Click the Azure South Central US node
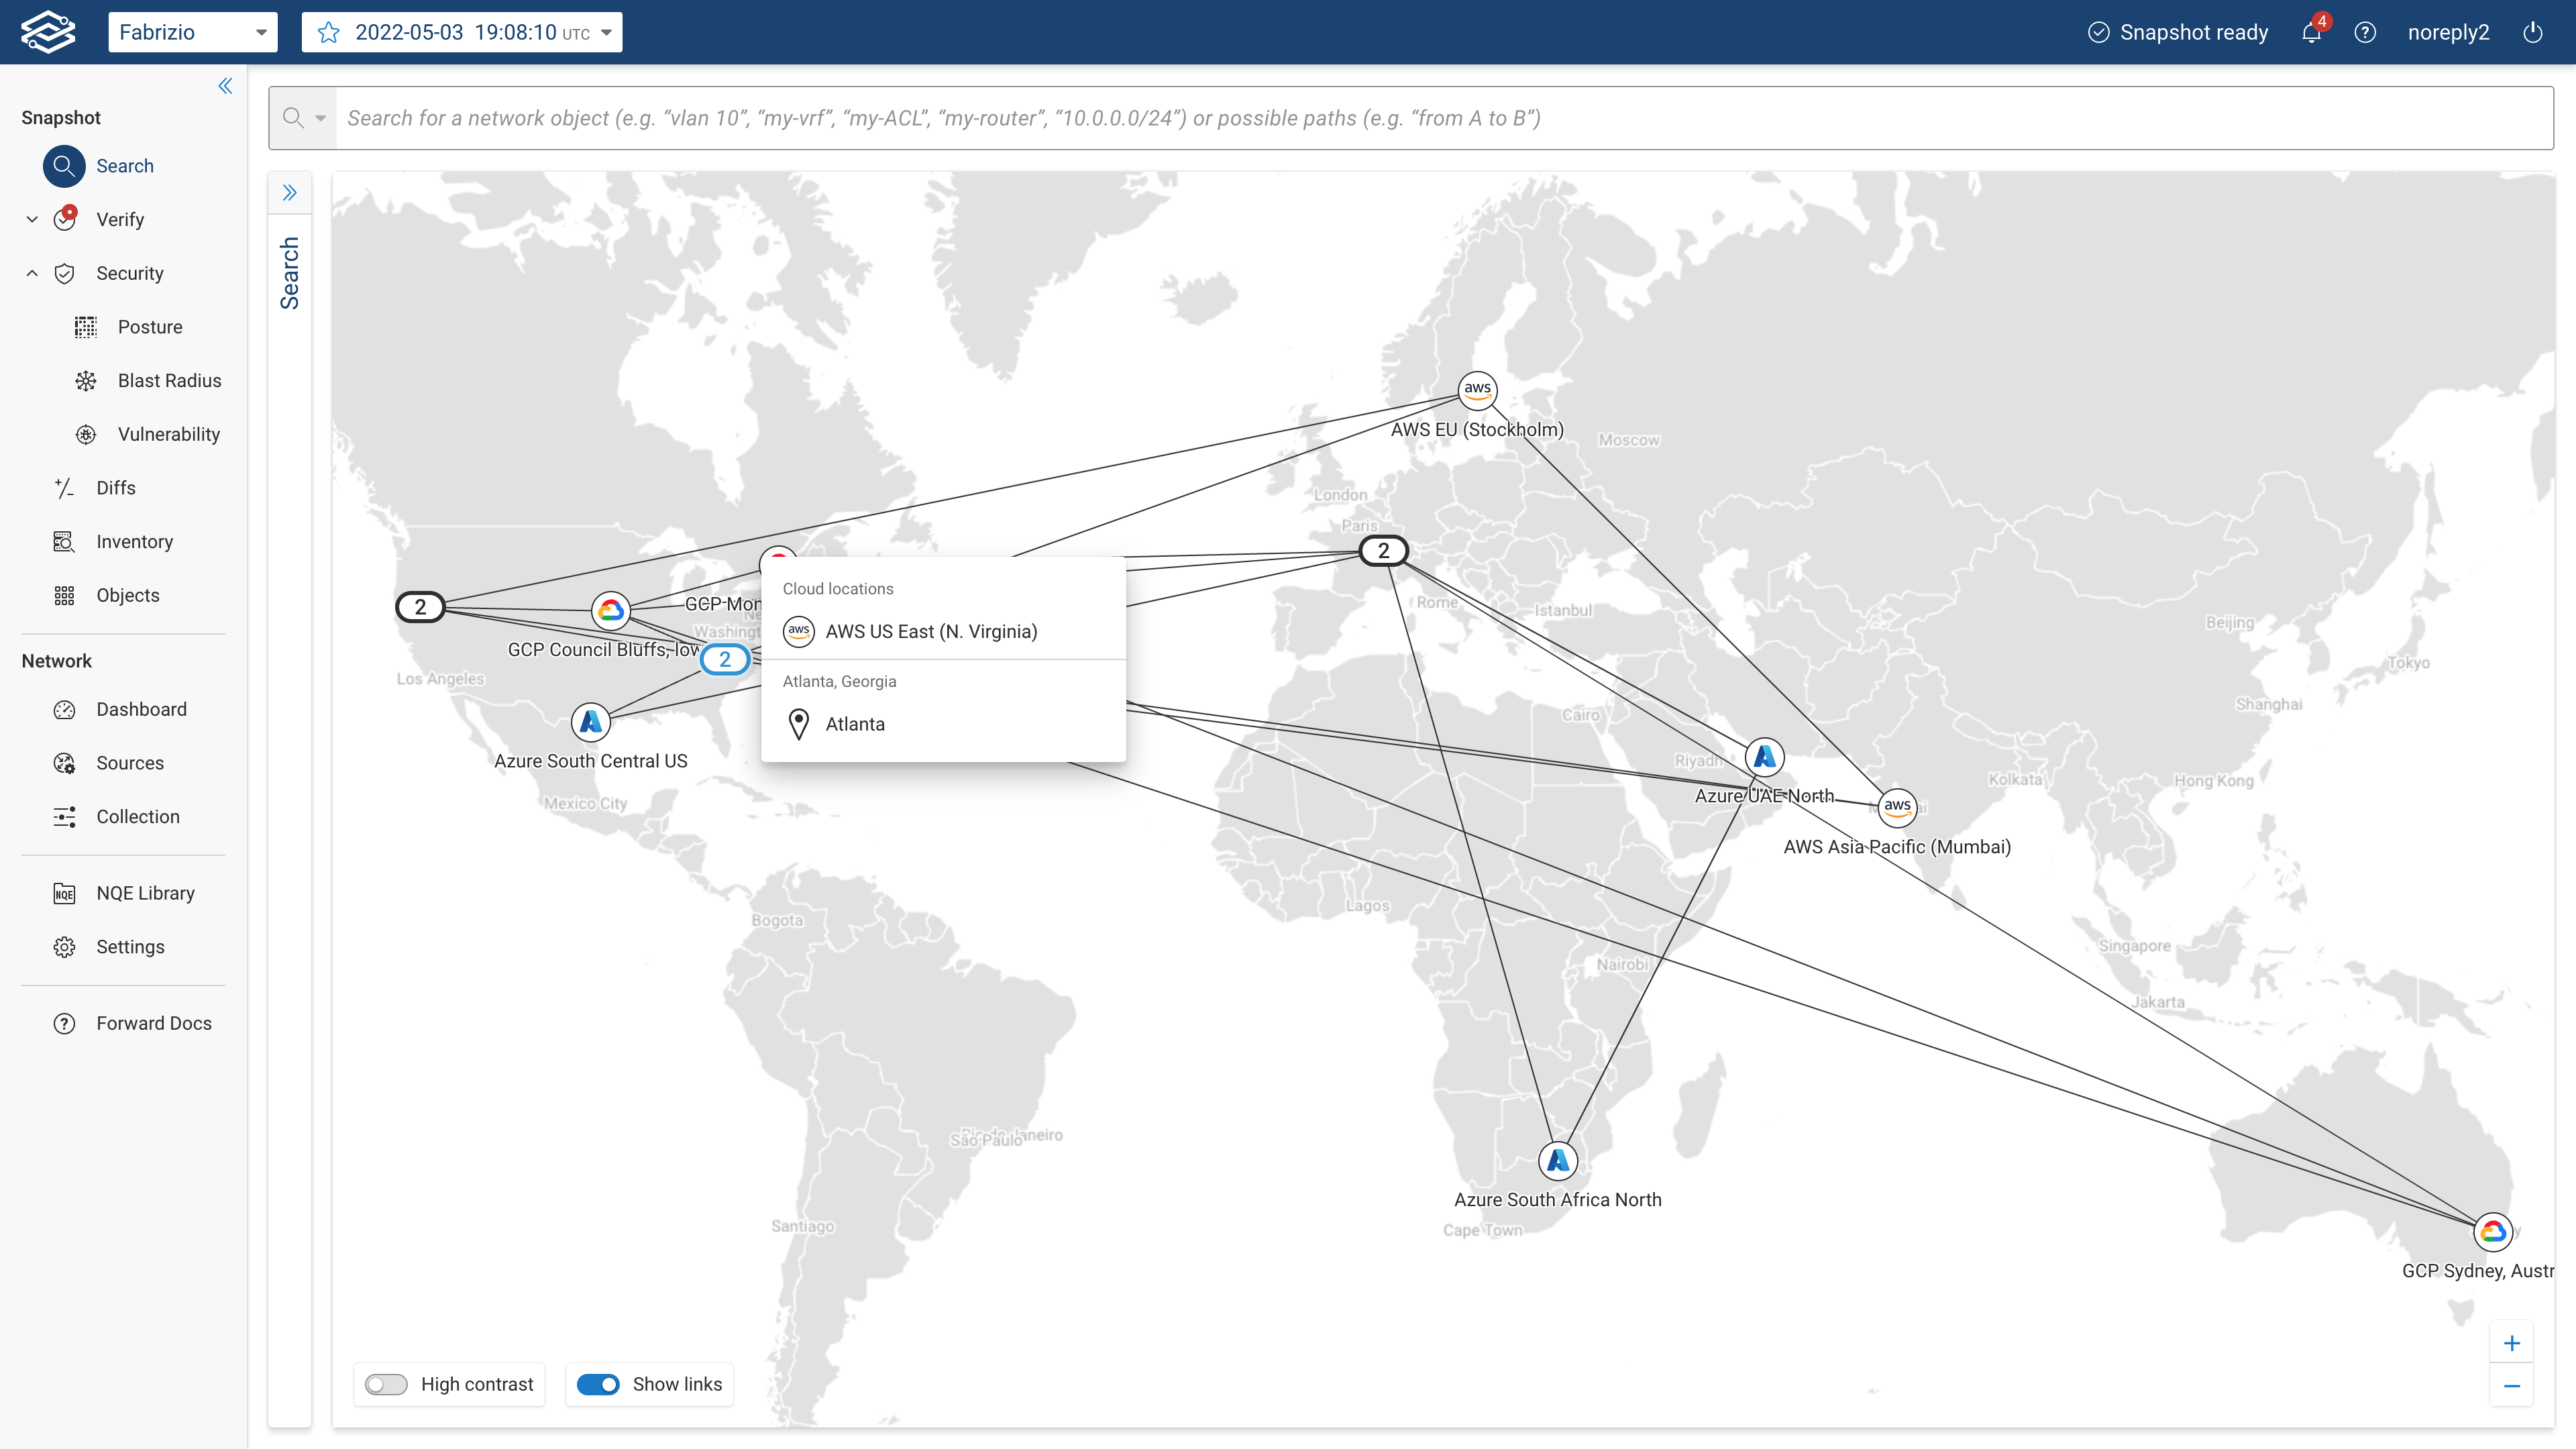Screen dimensions: 2576x1449 (591, 721)
